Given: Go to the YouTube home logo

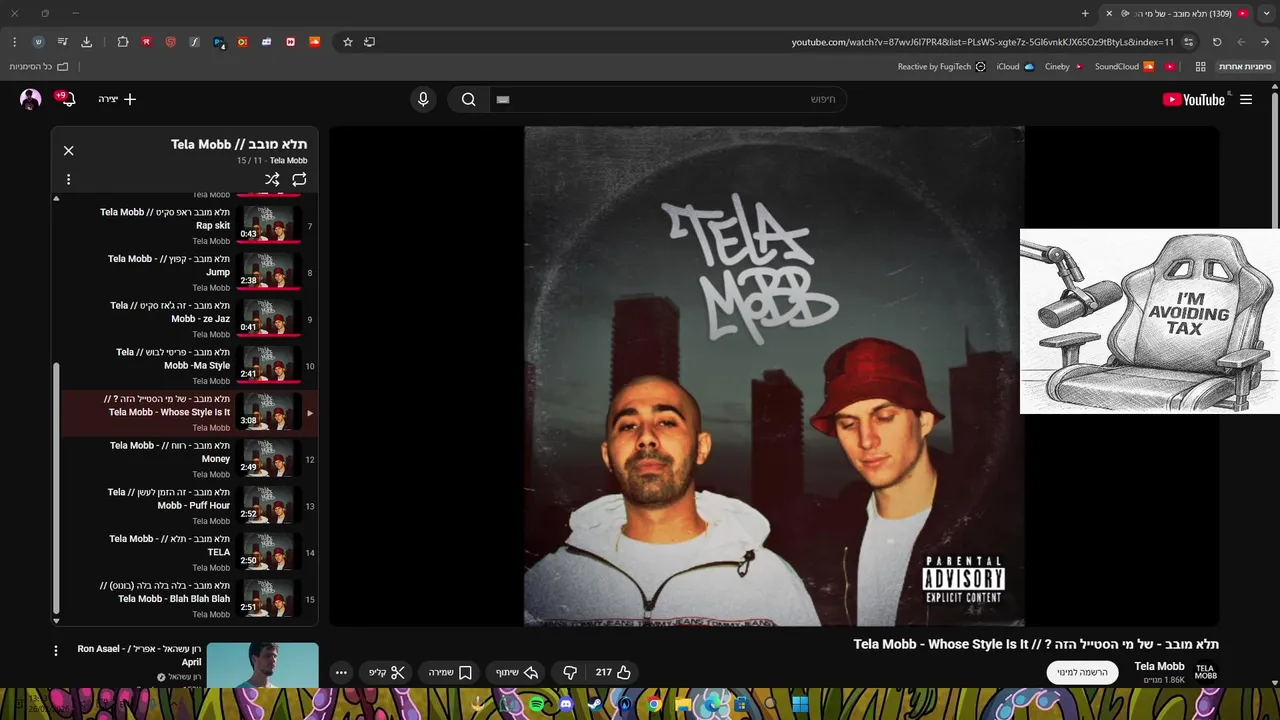Looking at the screenshot, I should (x=1194, y=99).
